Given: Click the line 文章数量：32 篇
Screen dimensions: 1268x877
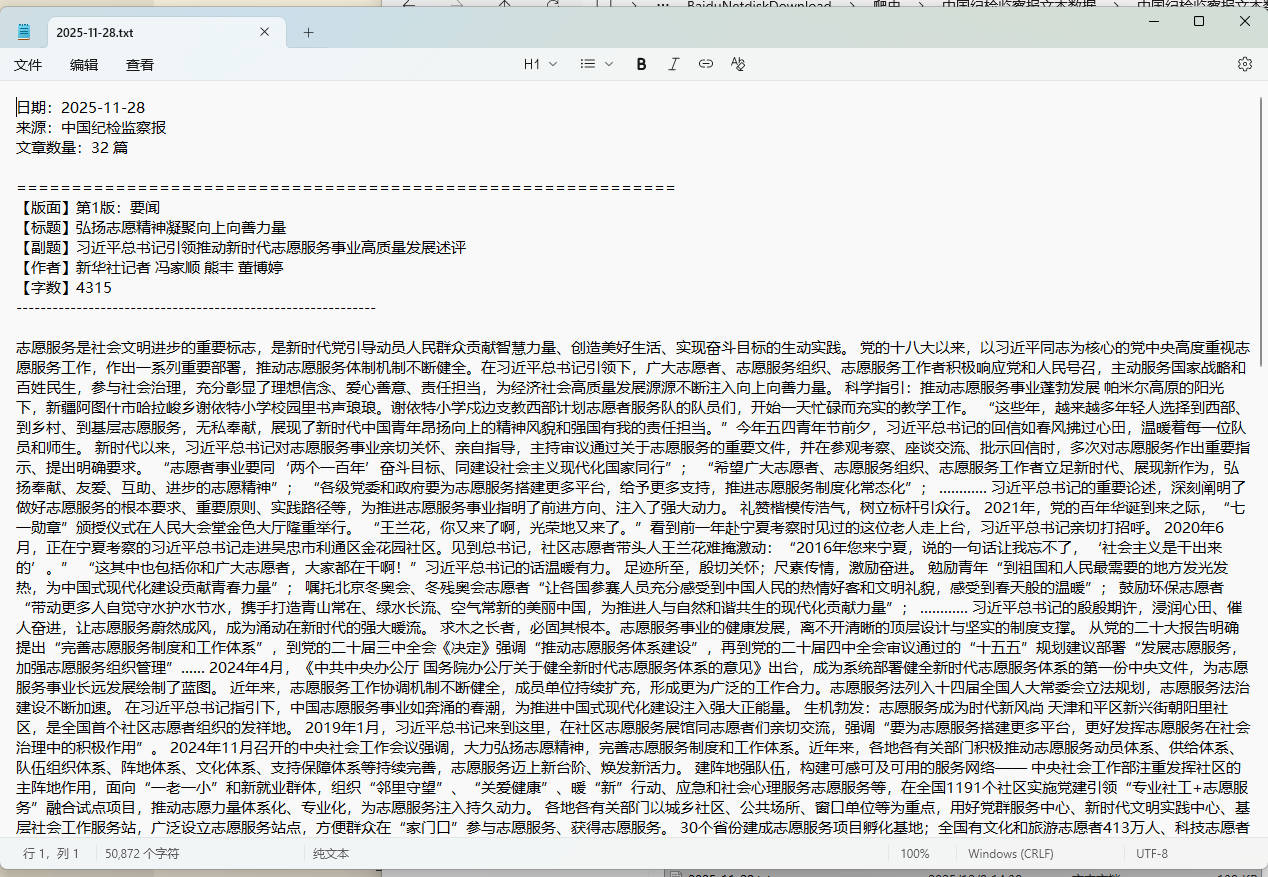Looking at the screenshot, I should 72,148.
